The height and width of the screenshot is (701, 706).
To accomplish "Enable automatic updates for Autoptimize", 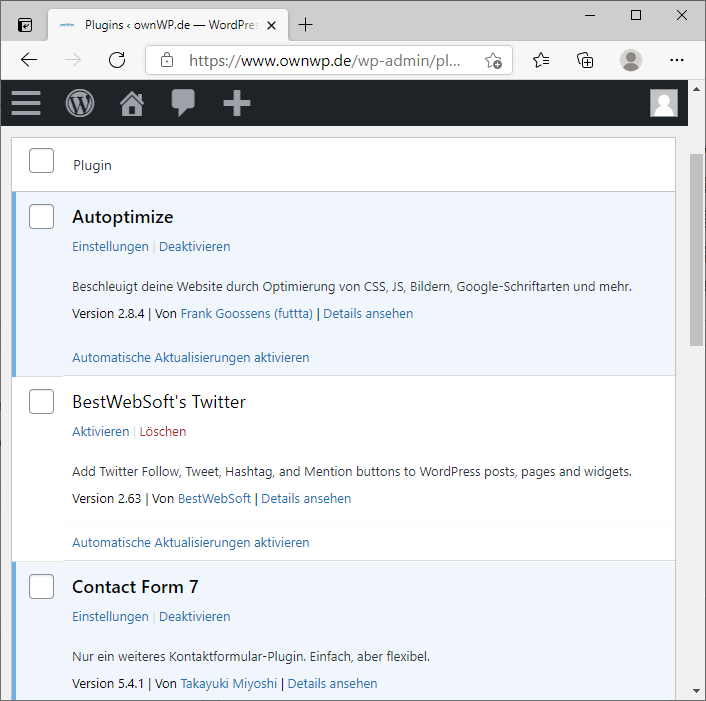I will click(x=190, y=357).
